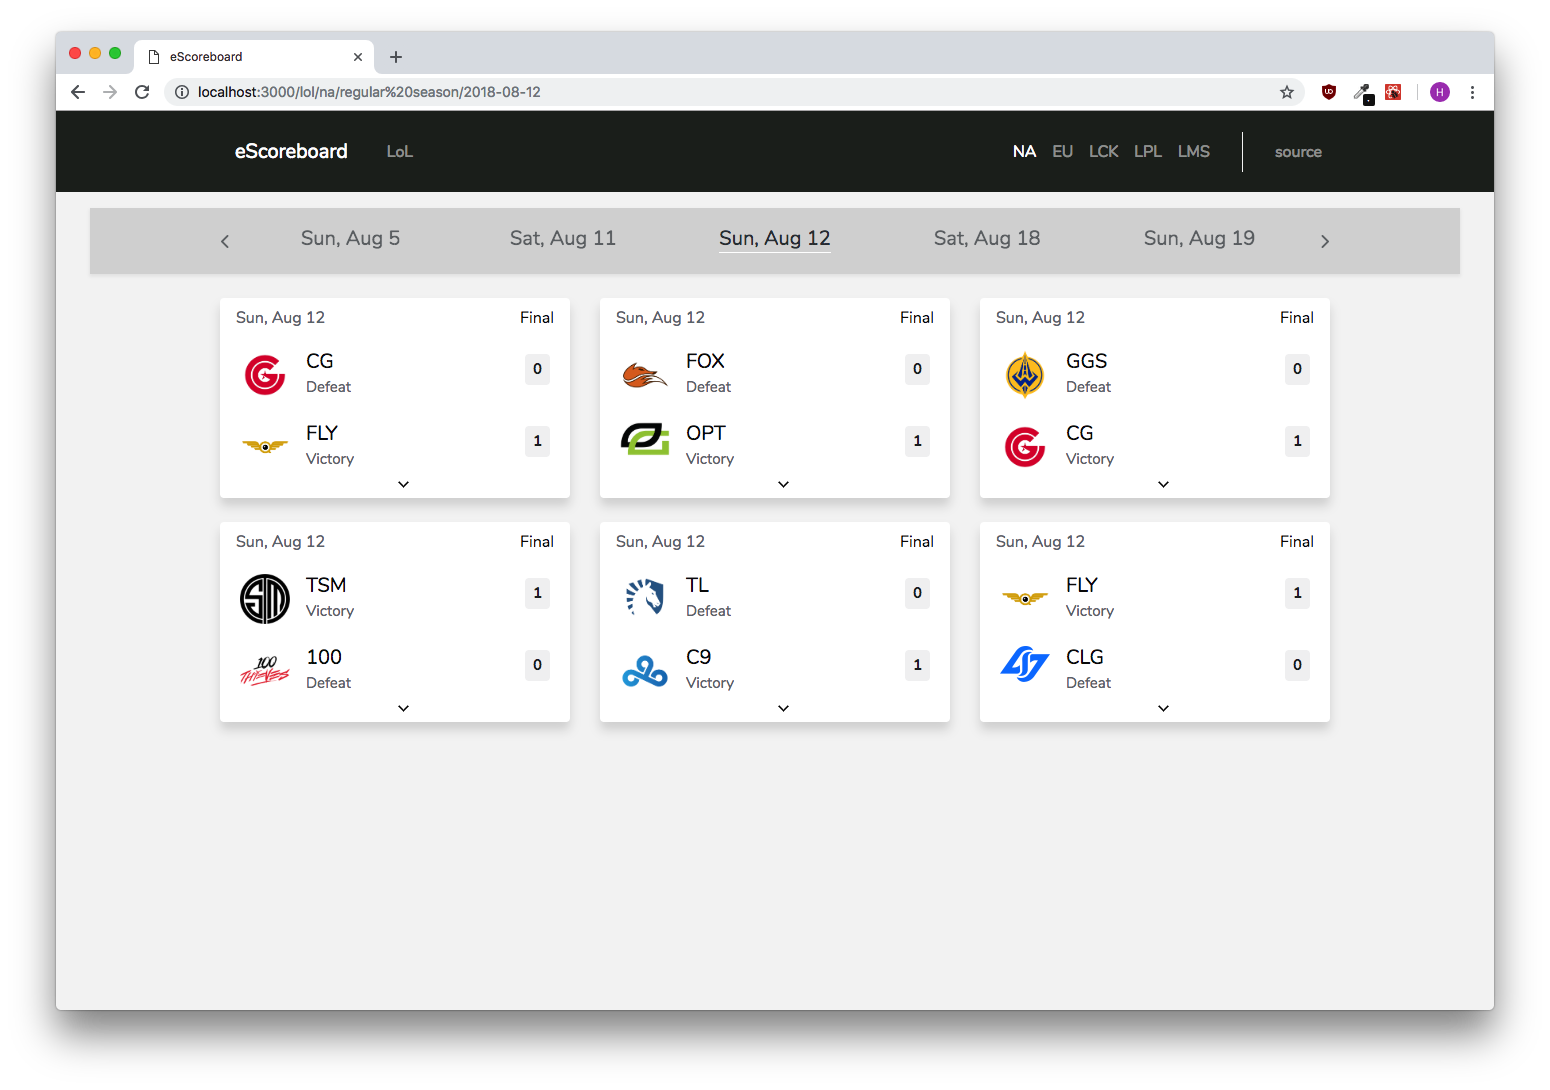Click the OpTic Gaming logo
This screenshot has height=1090, width=1550.
[645, 439]
